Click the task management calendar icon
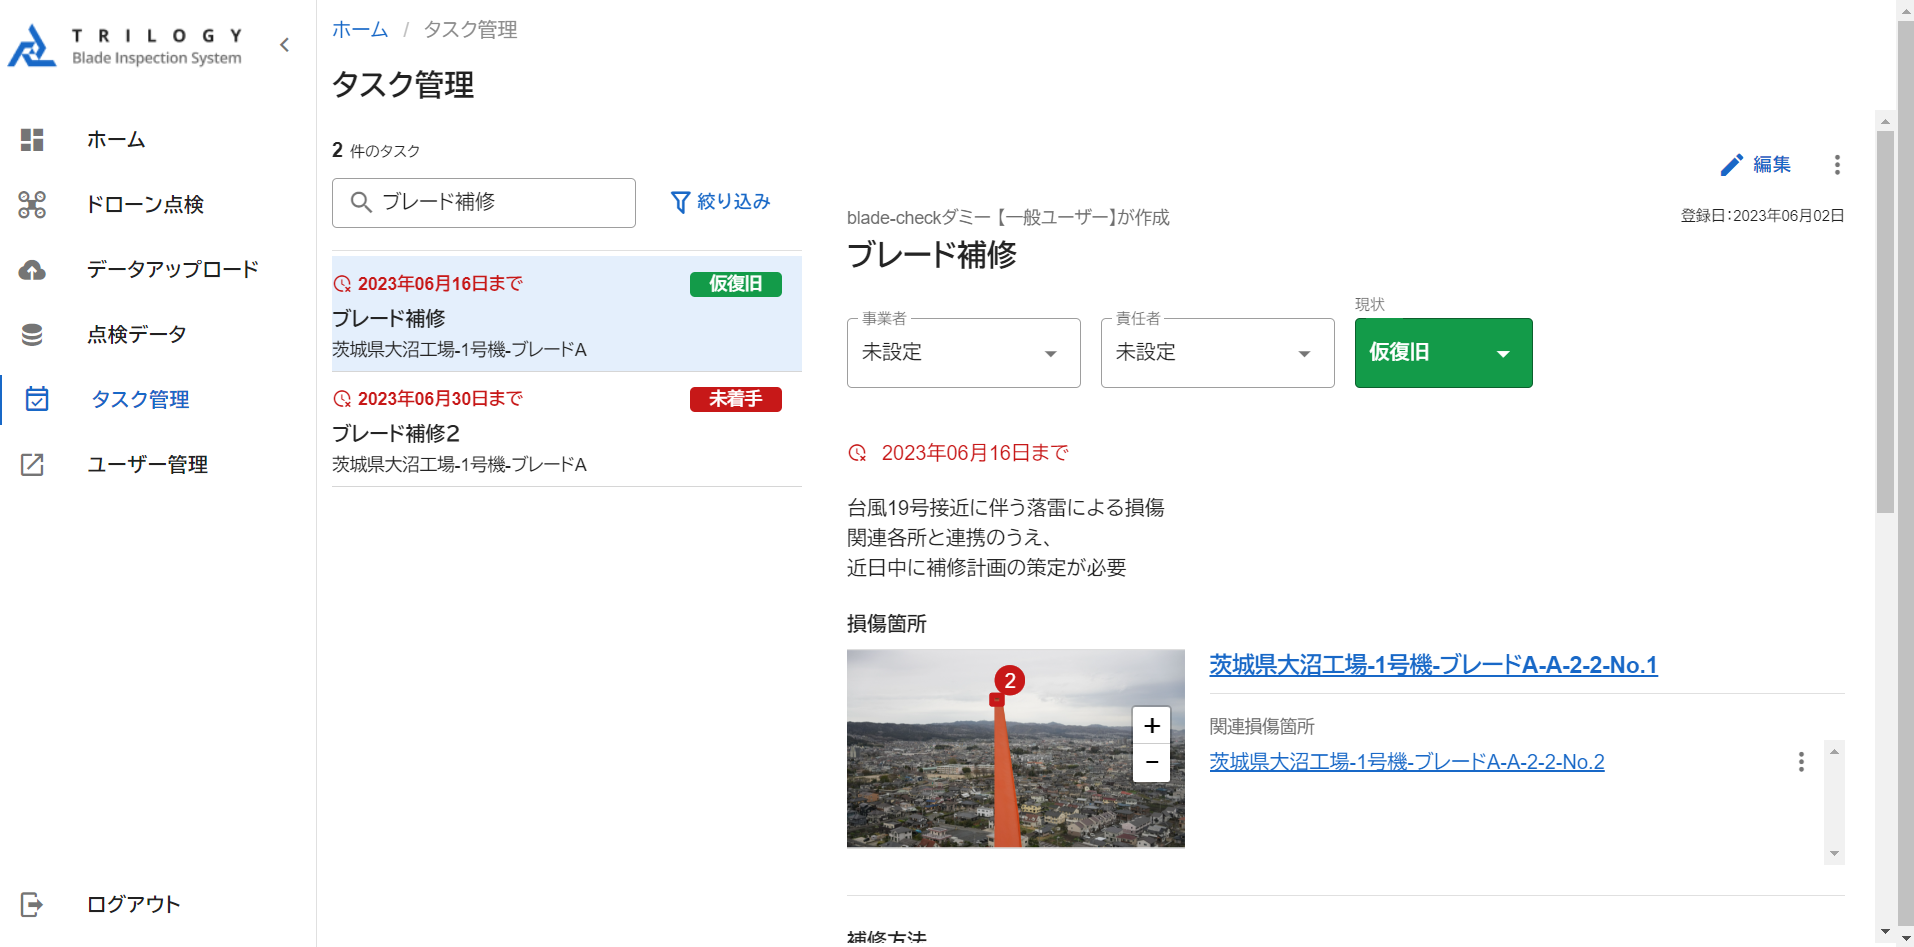This screenshot has height=947, width=1914. click(37, 399)
